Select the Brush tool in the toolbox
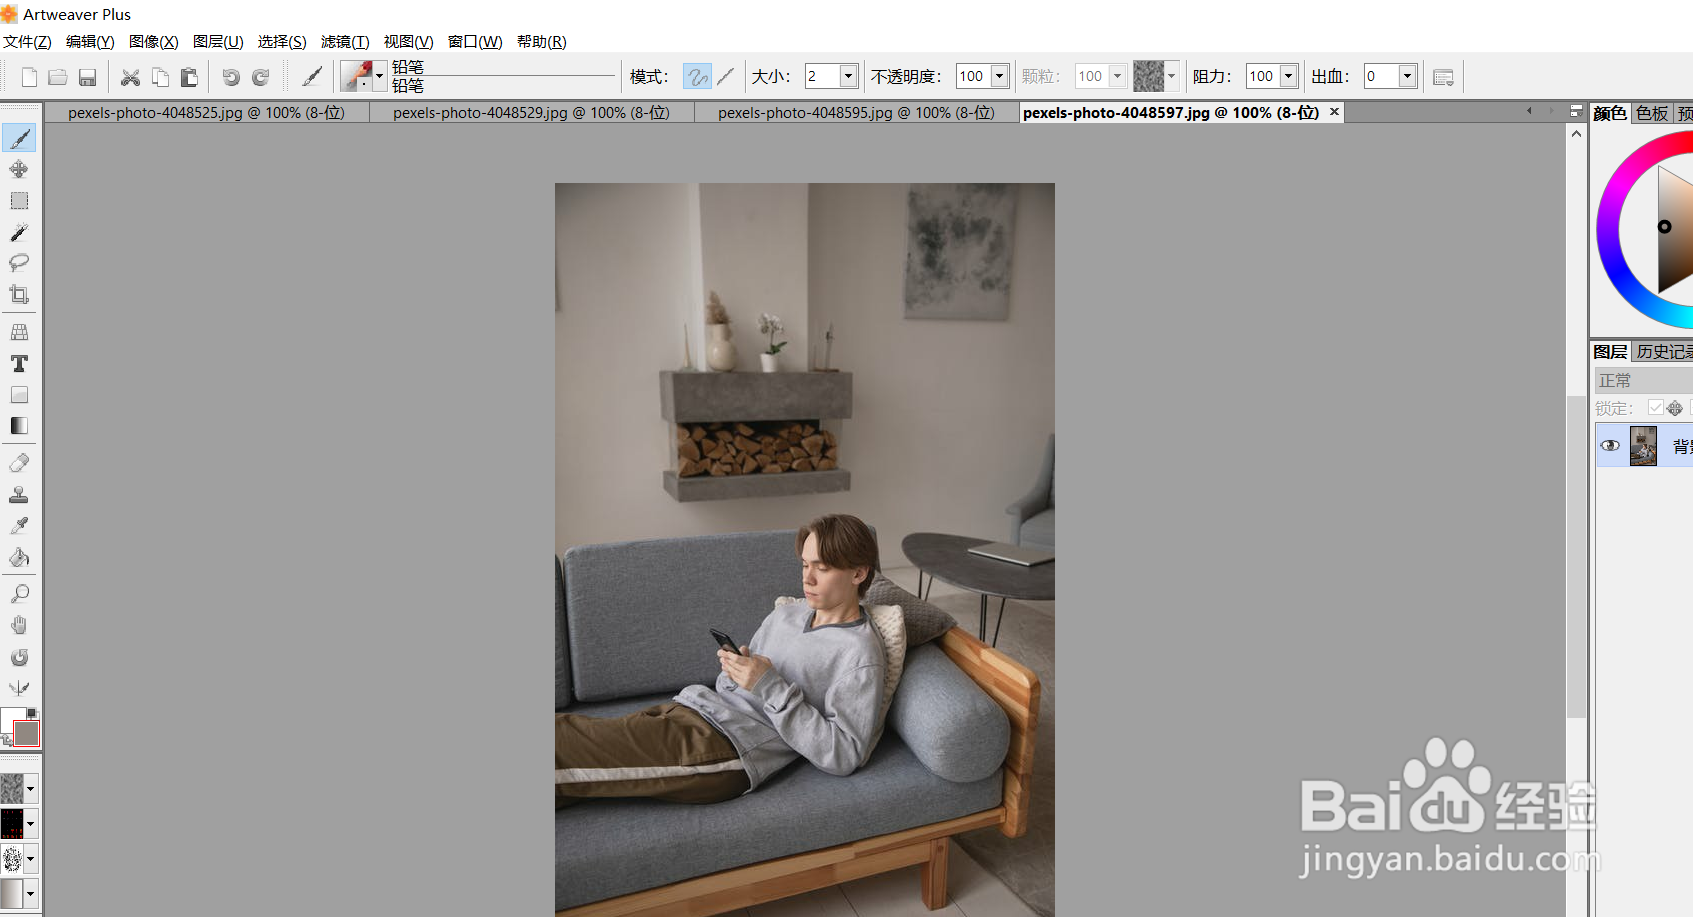The image size is (1693, 917). point(19,138)
